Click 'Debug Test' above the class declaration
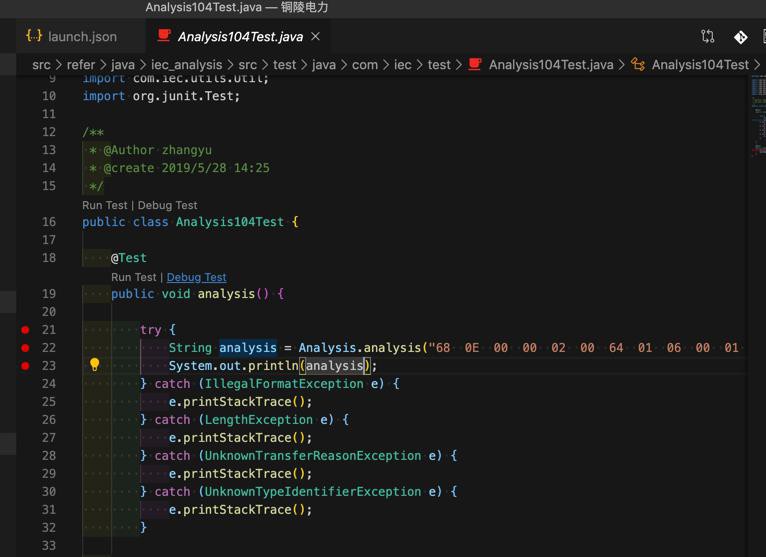The height and width of the screenshot is (557, 766). pyautogui.click(x=168, y=205)
